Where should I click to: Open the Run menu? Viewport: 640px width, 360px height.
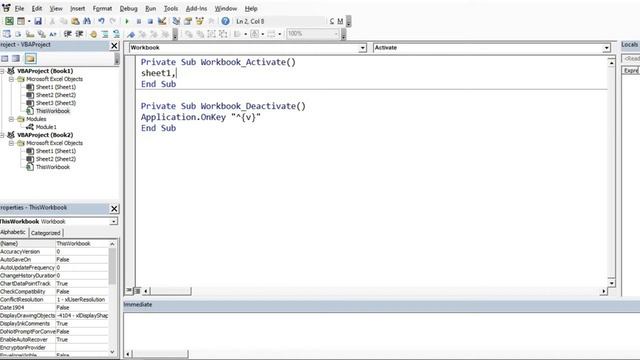[x=151, y=8]
